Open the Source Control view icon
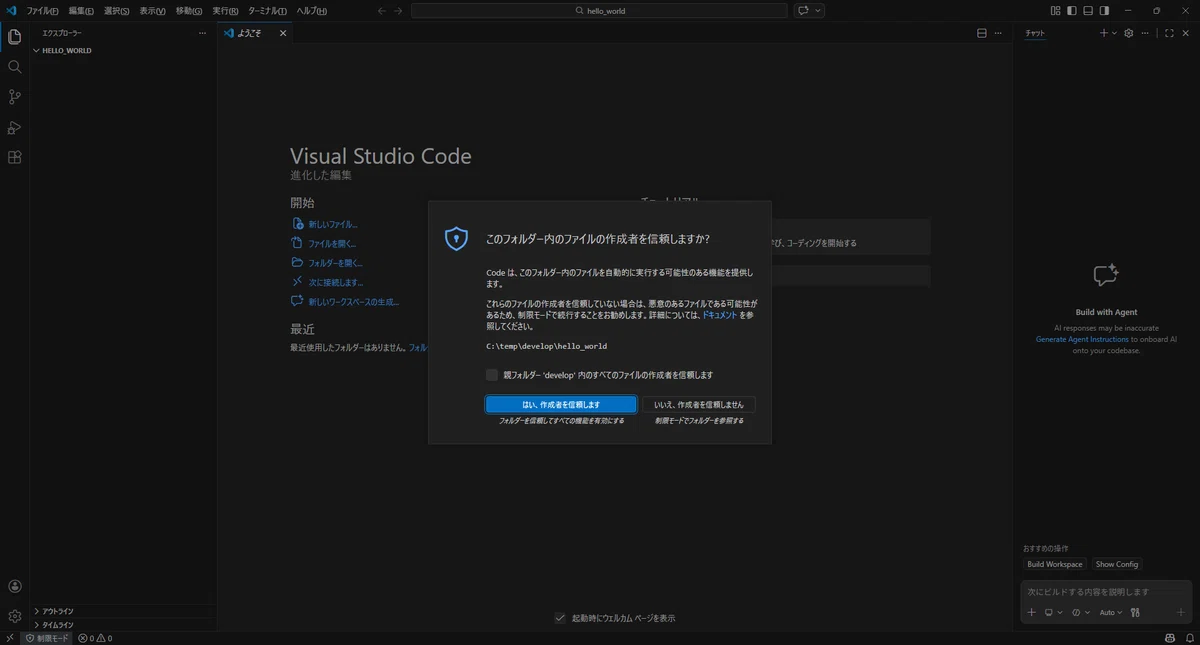 pos(14,97)
